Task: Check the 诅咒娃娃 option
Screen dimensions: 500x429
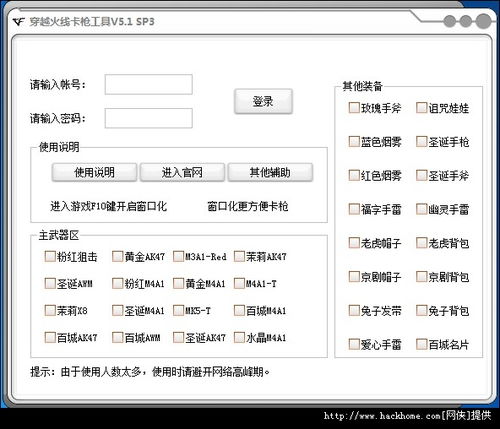Action: 422,108
